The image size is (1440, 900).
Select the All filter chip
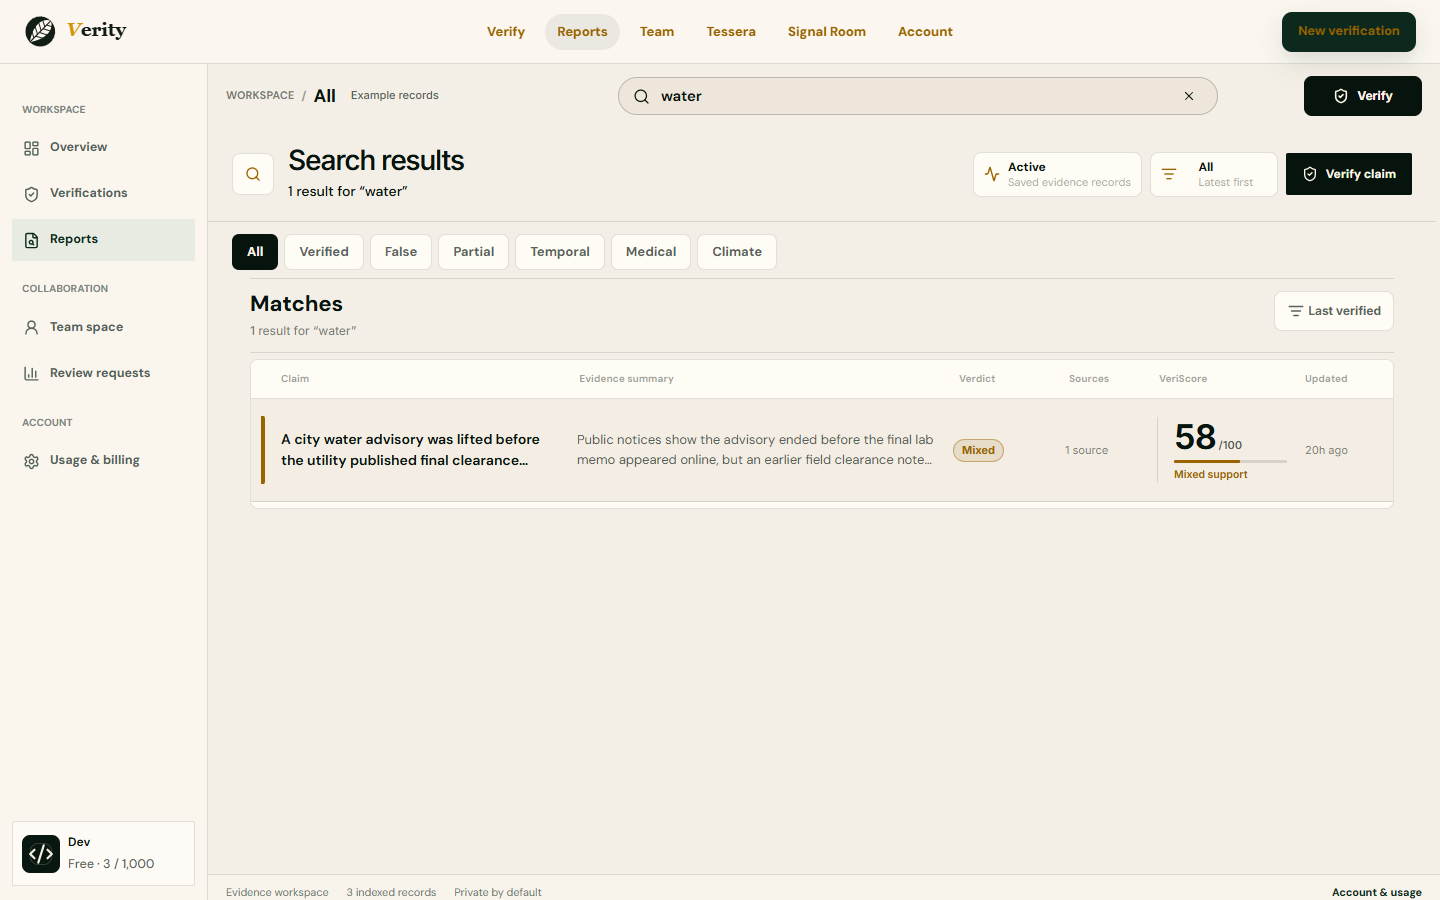[255, 252]
